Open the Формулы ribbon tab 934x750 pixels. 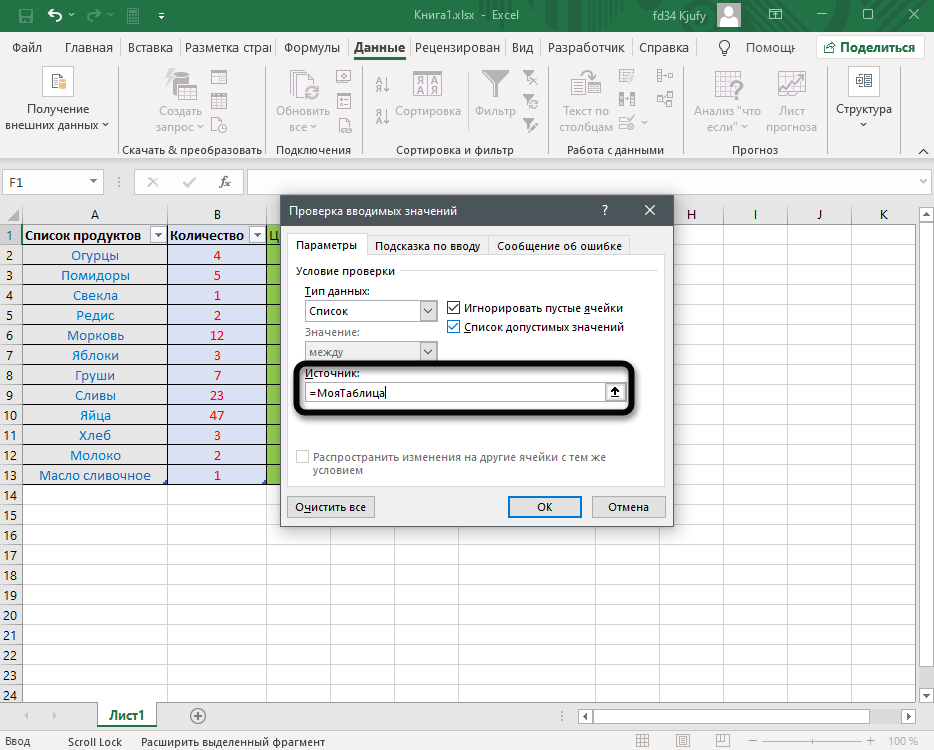click(312, 47)
